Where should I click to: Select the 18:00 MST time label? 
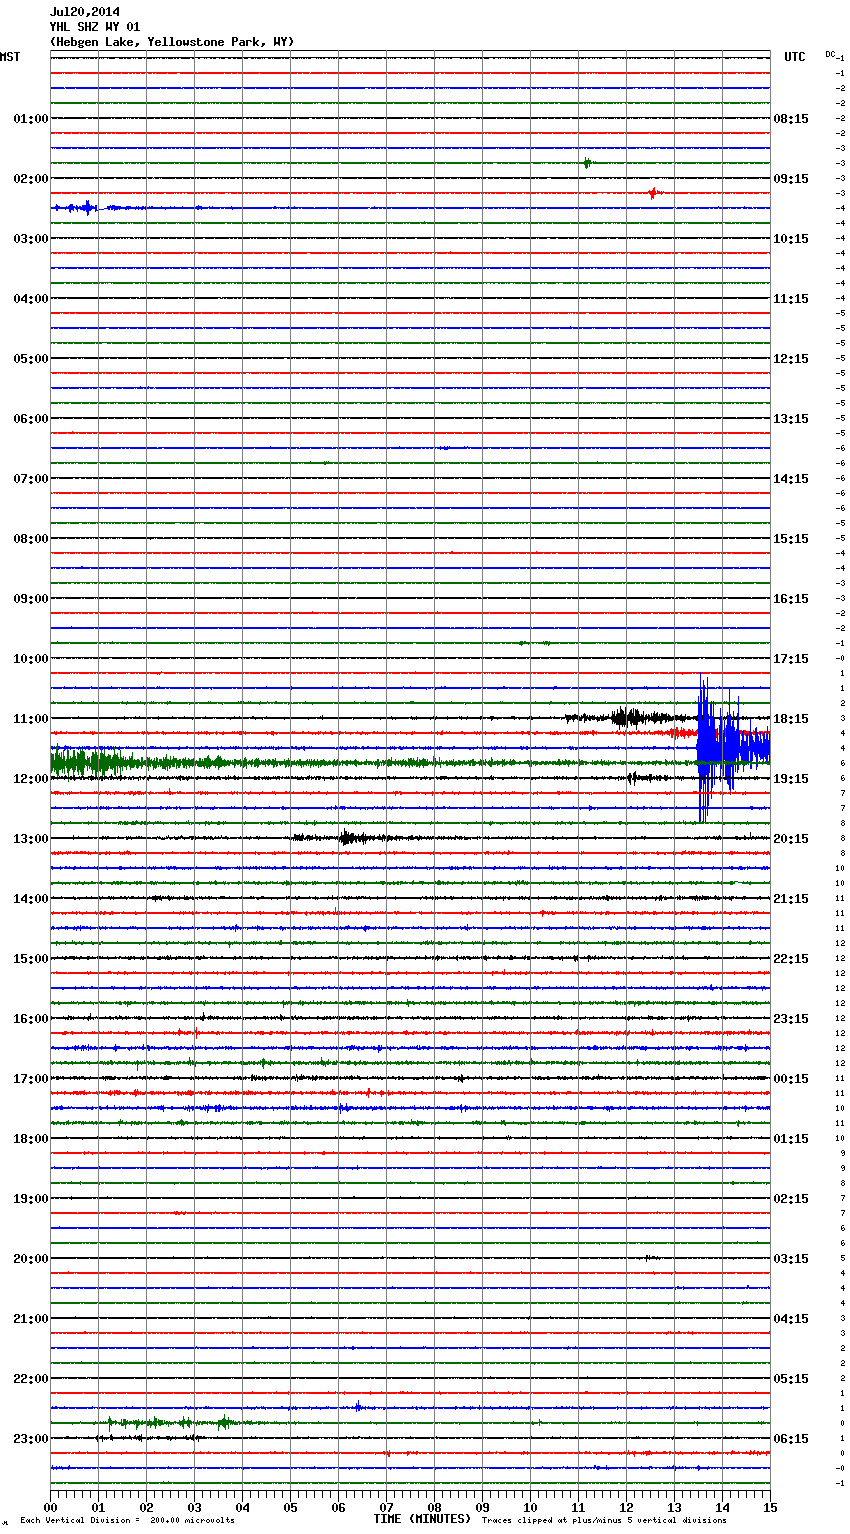tap(31, 1139)
